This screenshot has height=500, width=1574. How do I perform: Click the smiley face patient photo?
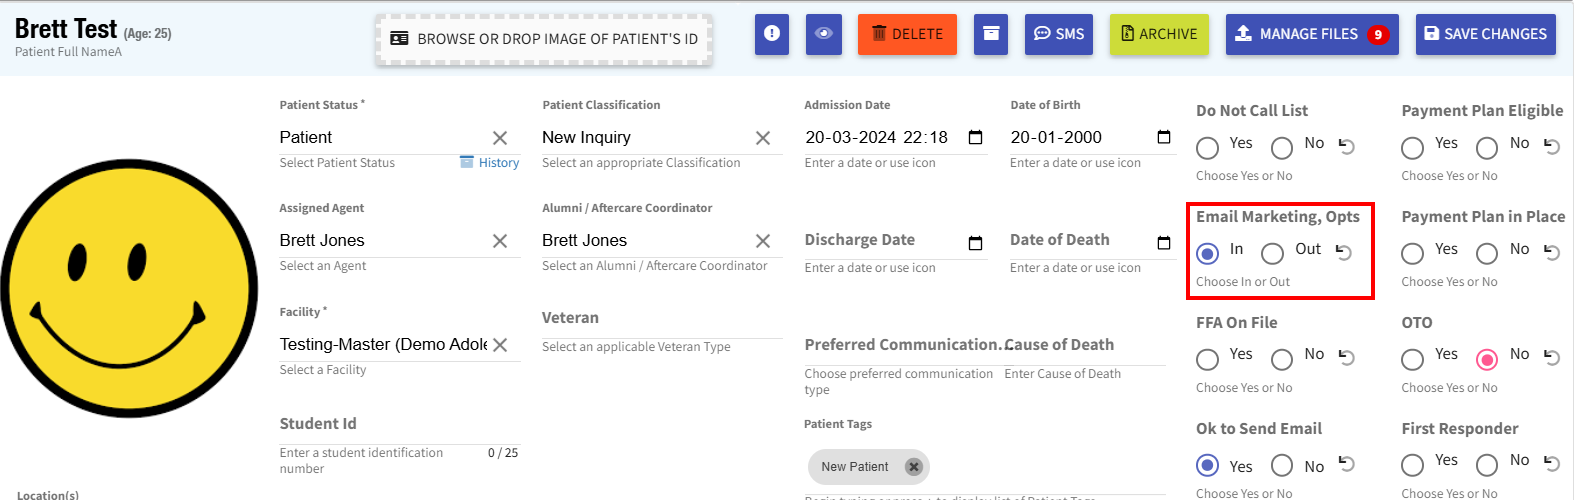point(129,288)
